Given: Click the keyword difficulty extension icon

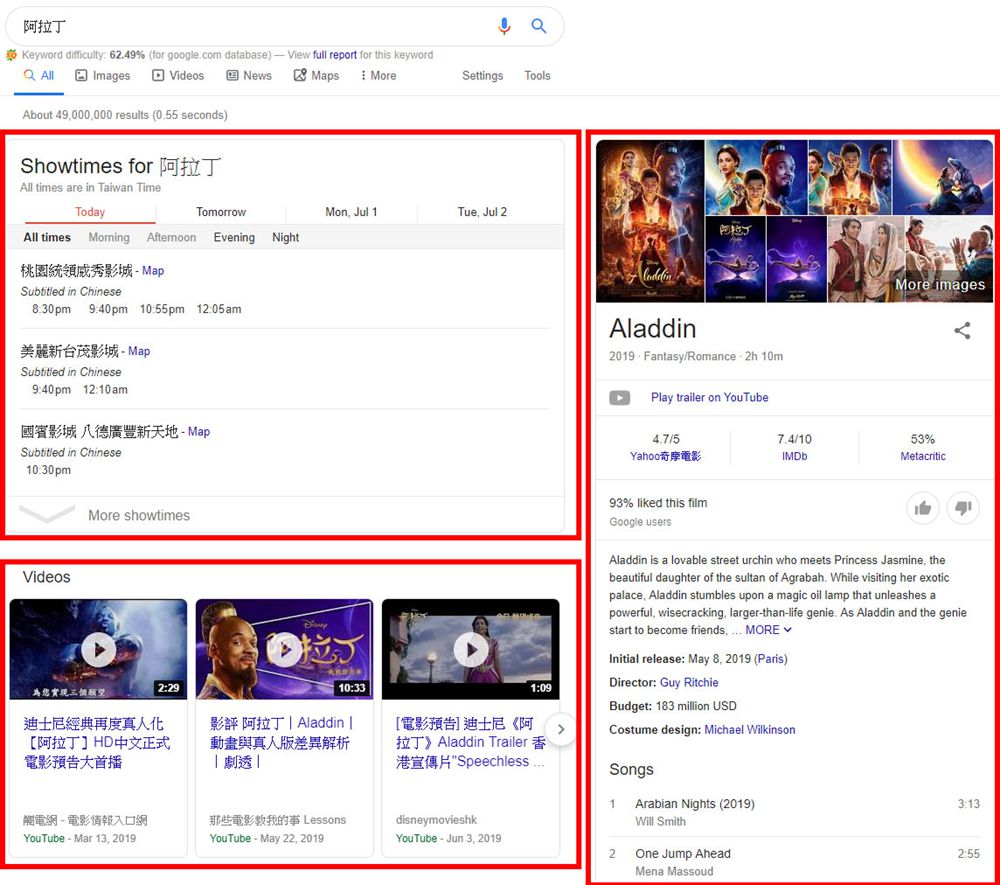Looking at the screenshot, I should 11,55.
